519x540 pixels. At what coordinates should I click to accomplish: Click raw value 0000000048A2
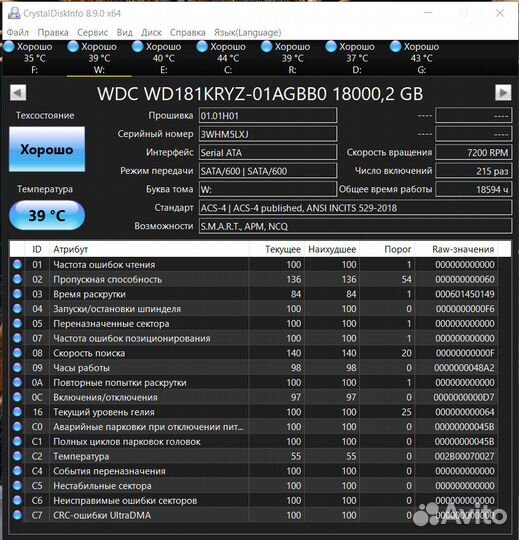click(464, 368)
